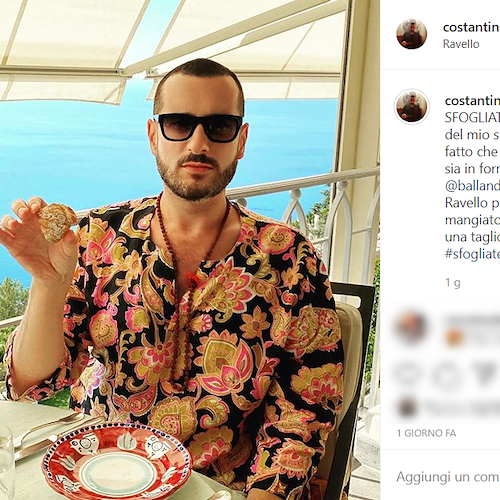This screenshot has height=500, width=500.
Task: Click the caption author's profile picture
Action: coord(412,107)
